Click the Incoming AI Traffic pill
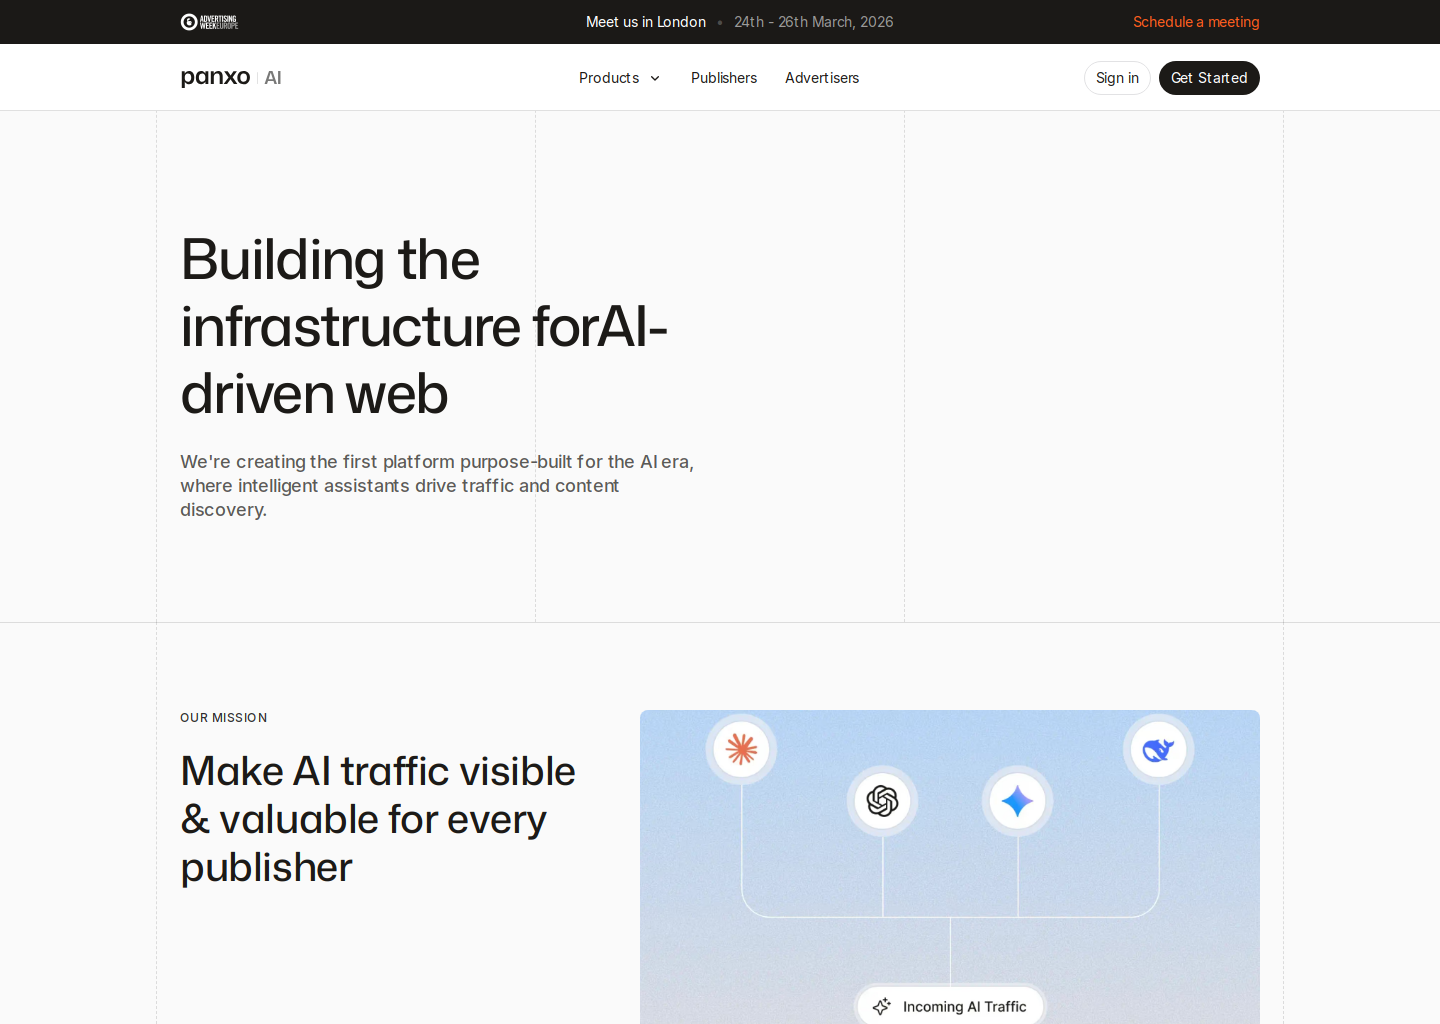This screenshot has width=1440, height=1024. (949, 1005)
